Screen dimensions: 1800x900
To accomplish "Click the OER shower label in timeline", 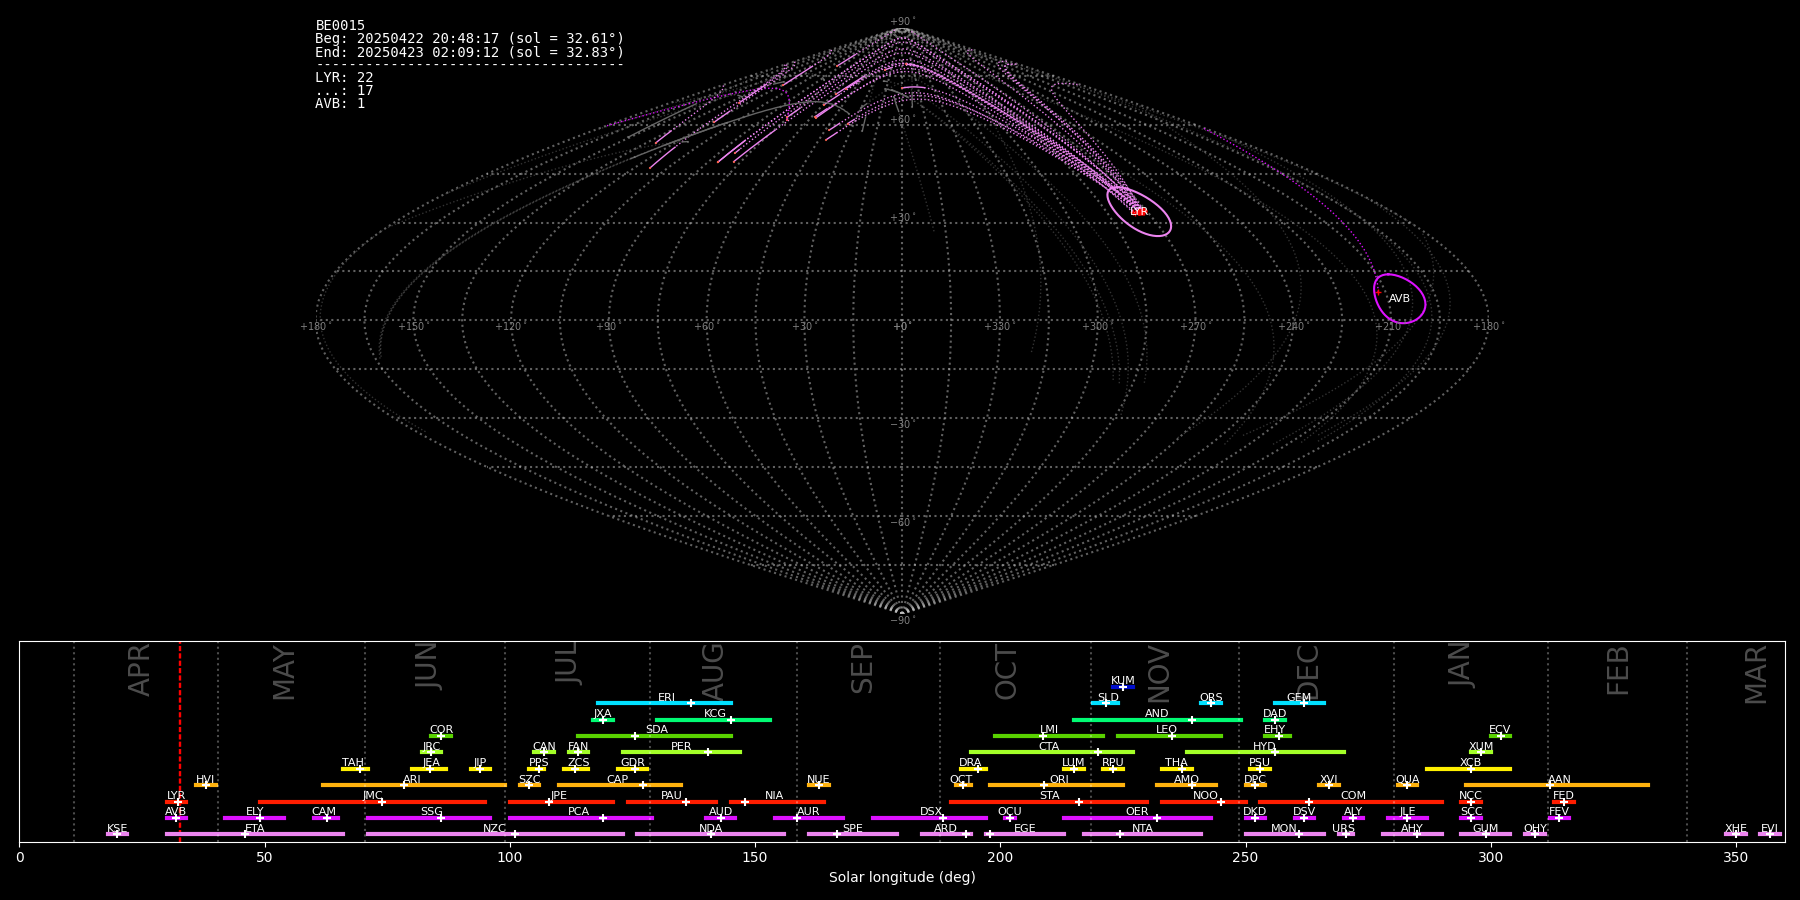I will (x=1137, y=812).
